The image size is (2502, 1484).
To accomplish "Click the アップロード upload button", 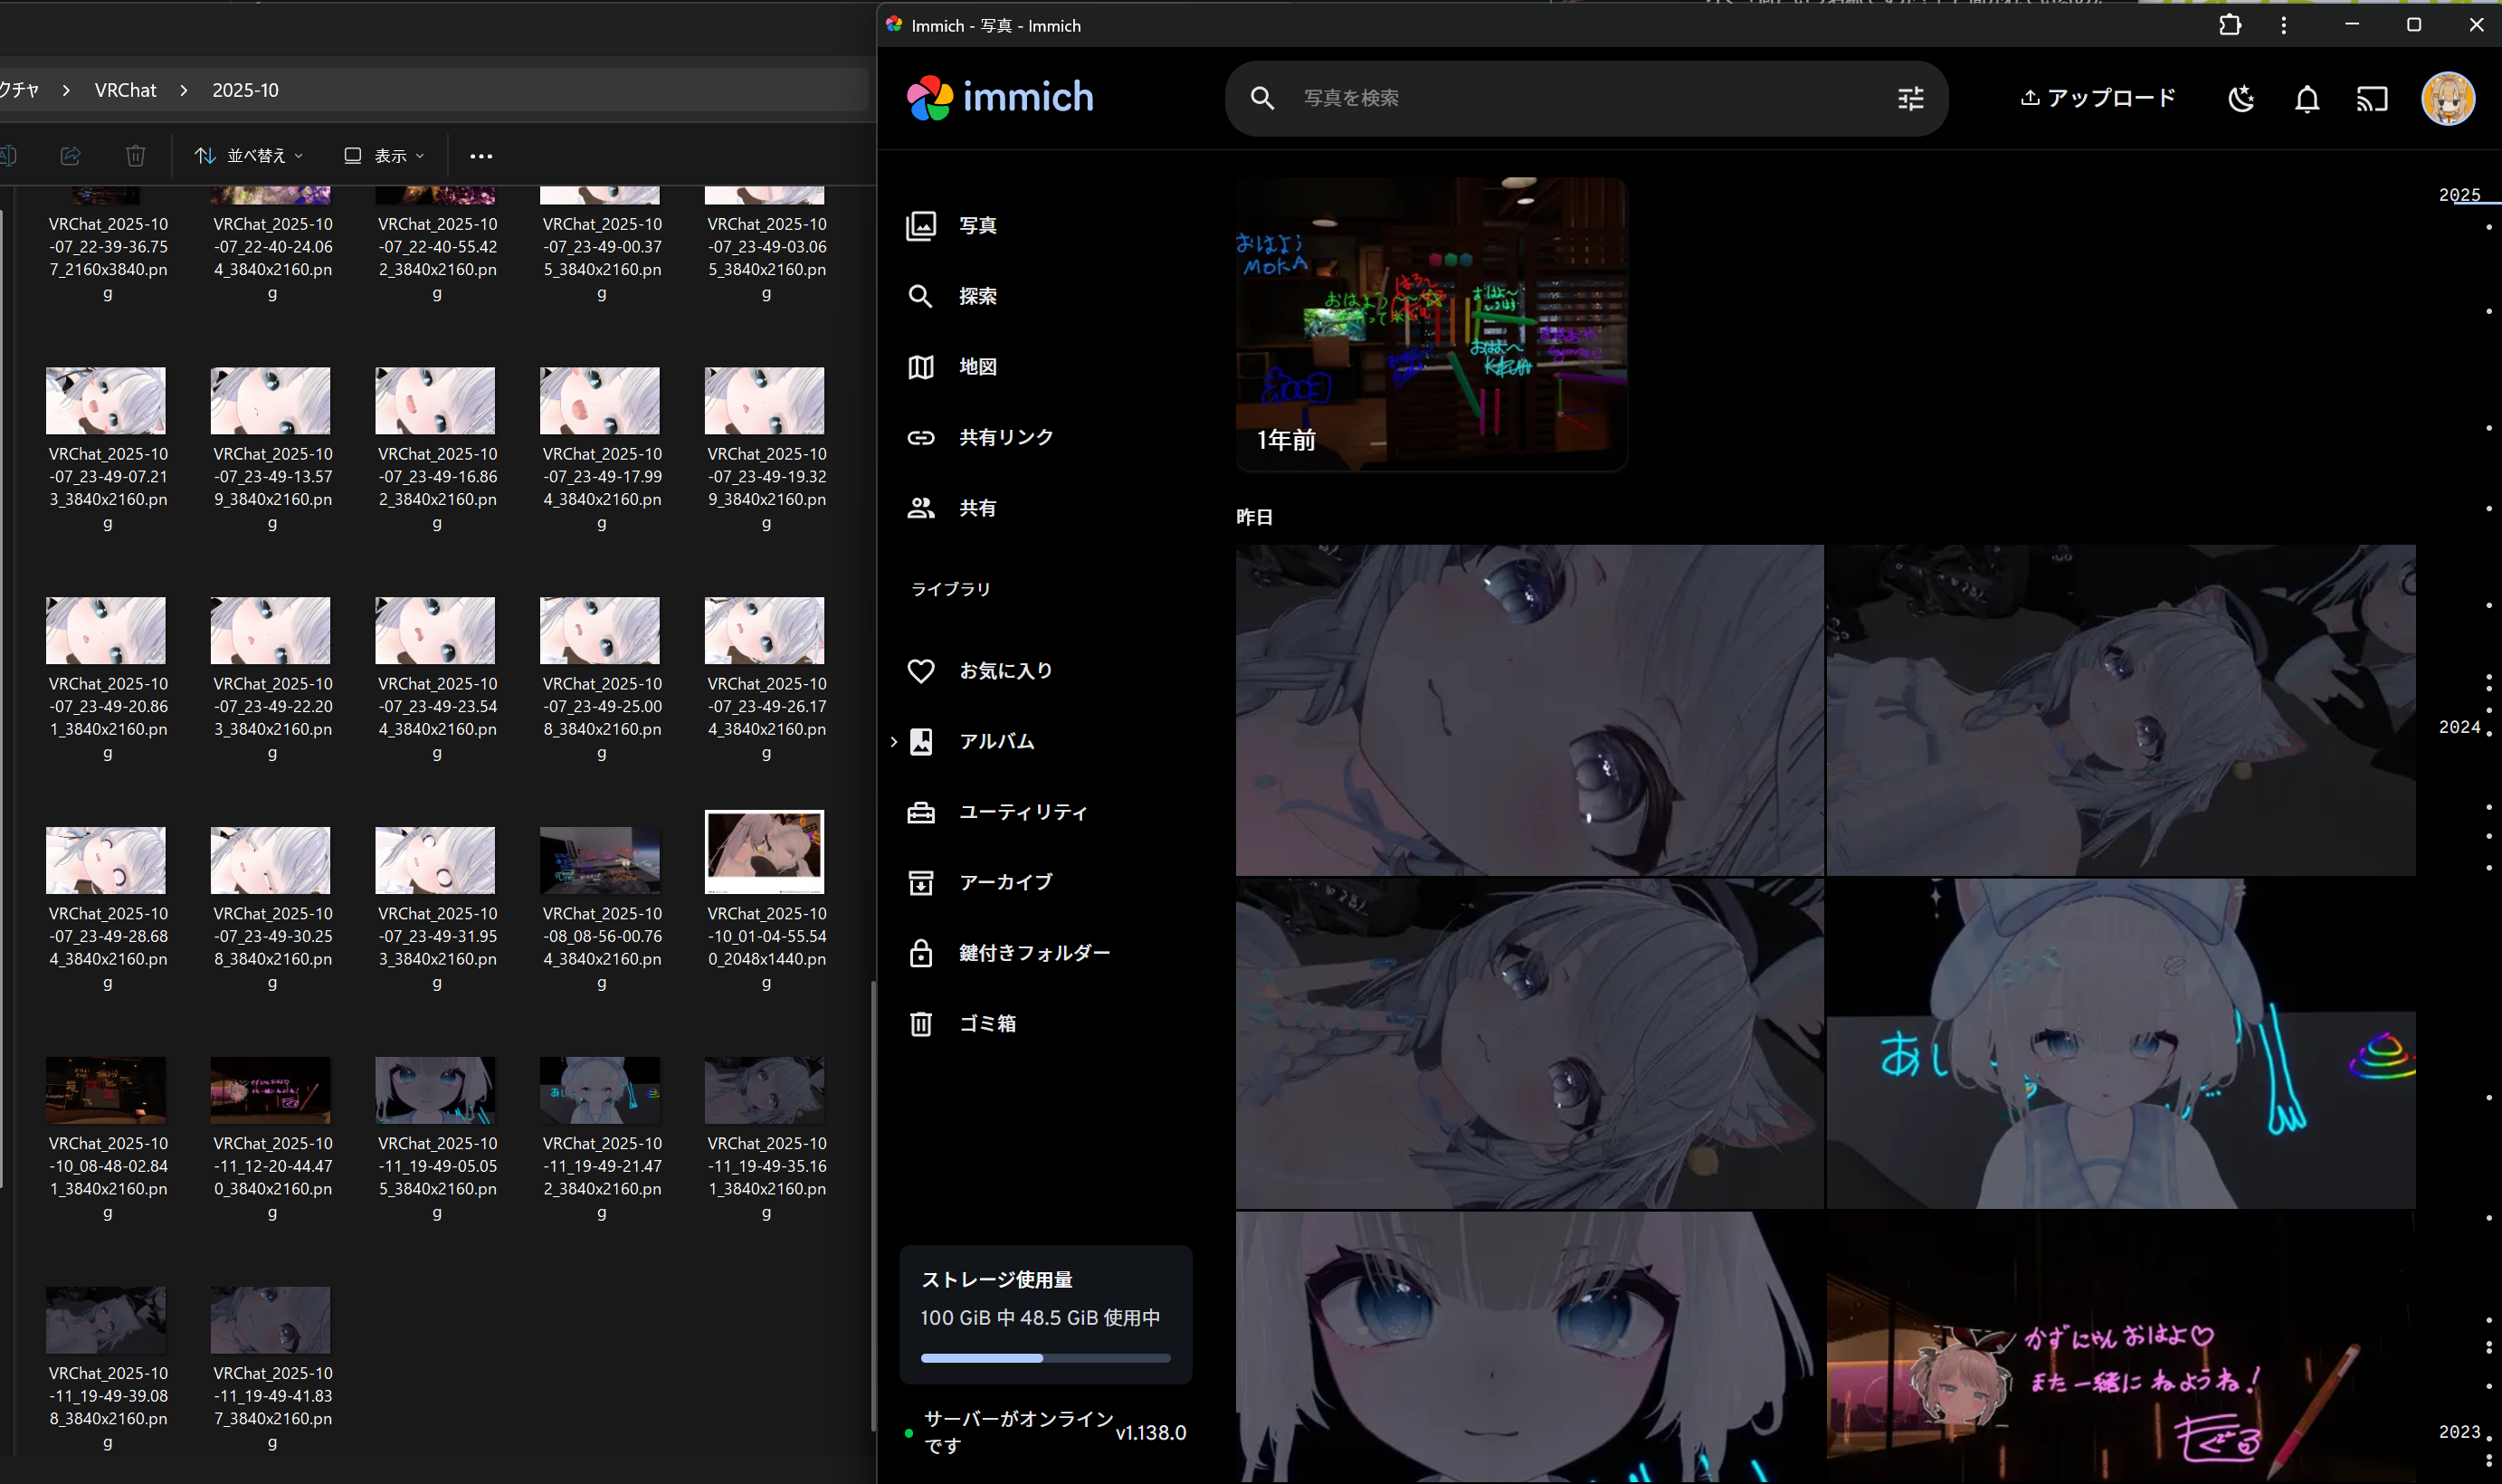I will coord(2097,98).
